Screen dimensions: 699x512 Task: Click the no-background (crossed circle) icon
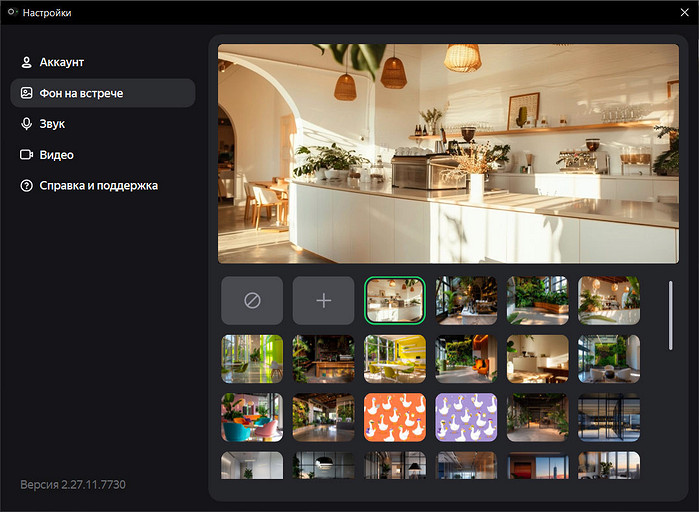[x=252, y=300]
